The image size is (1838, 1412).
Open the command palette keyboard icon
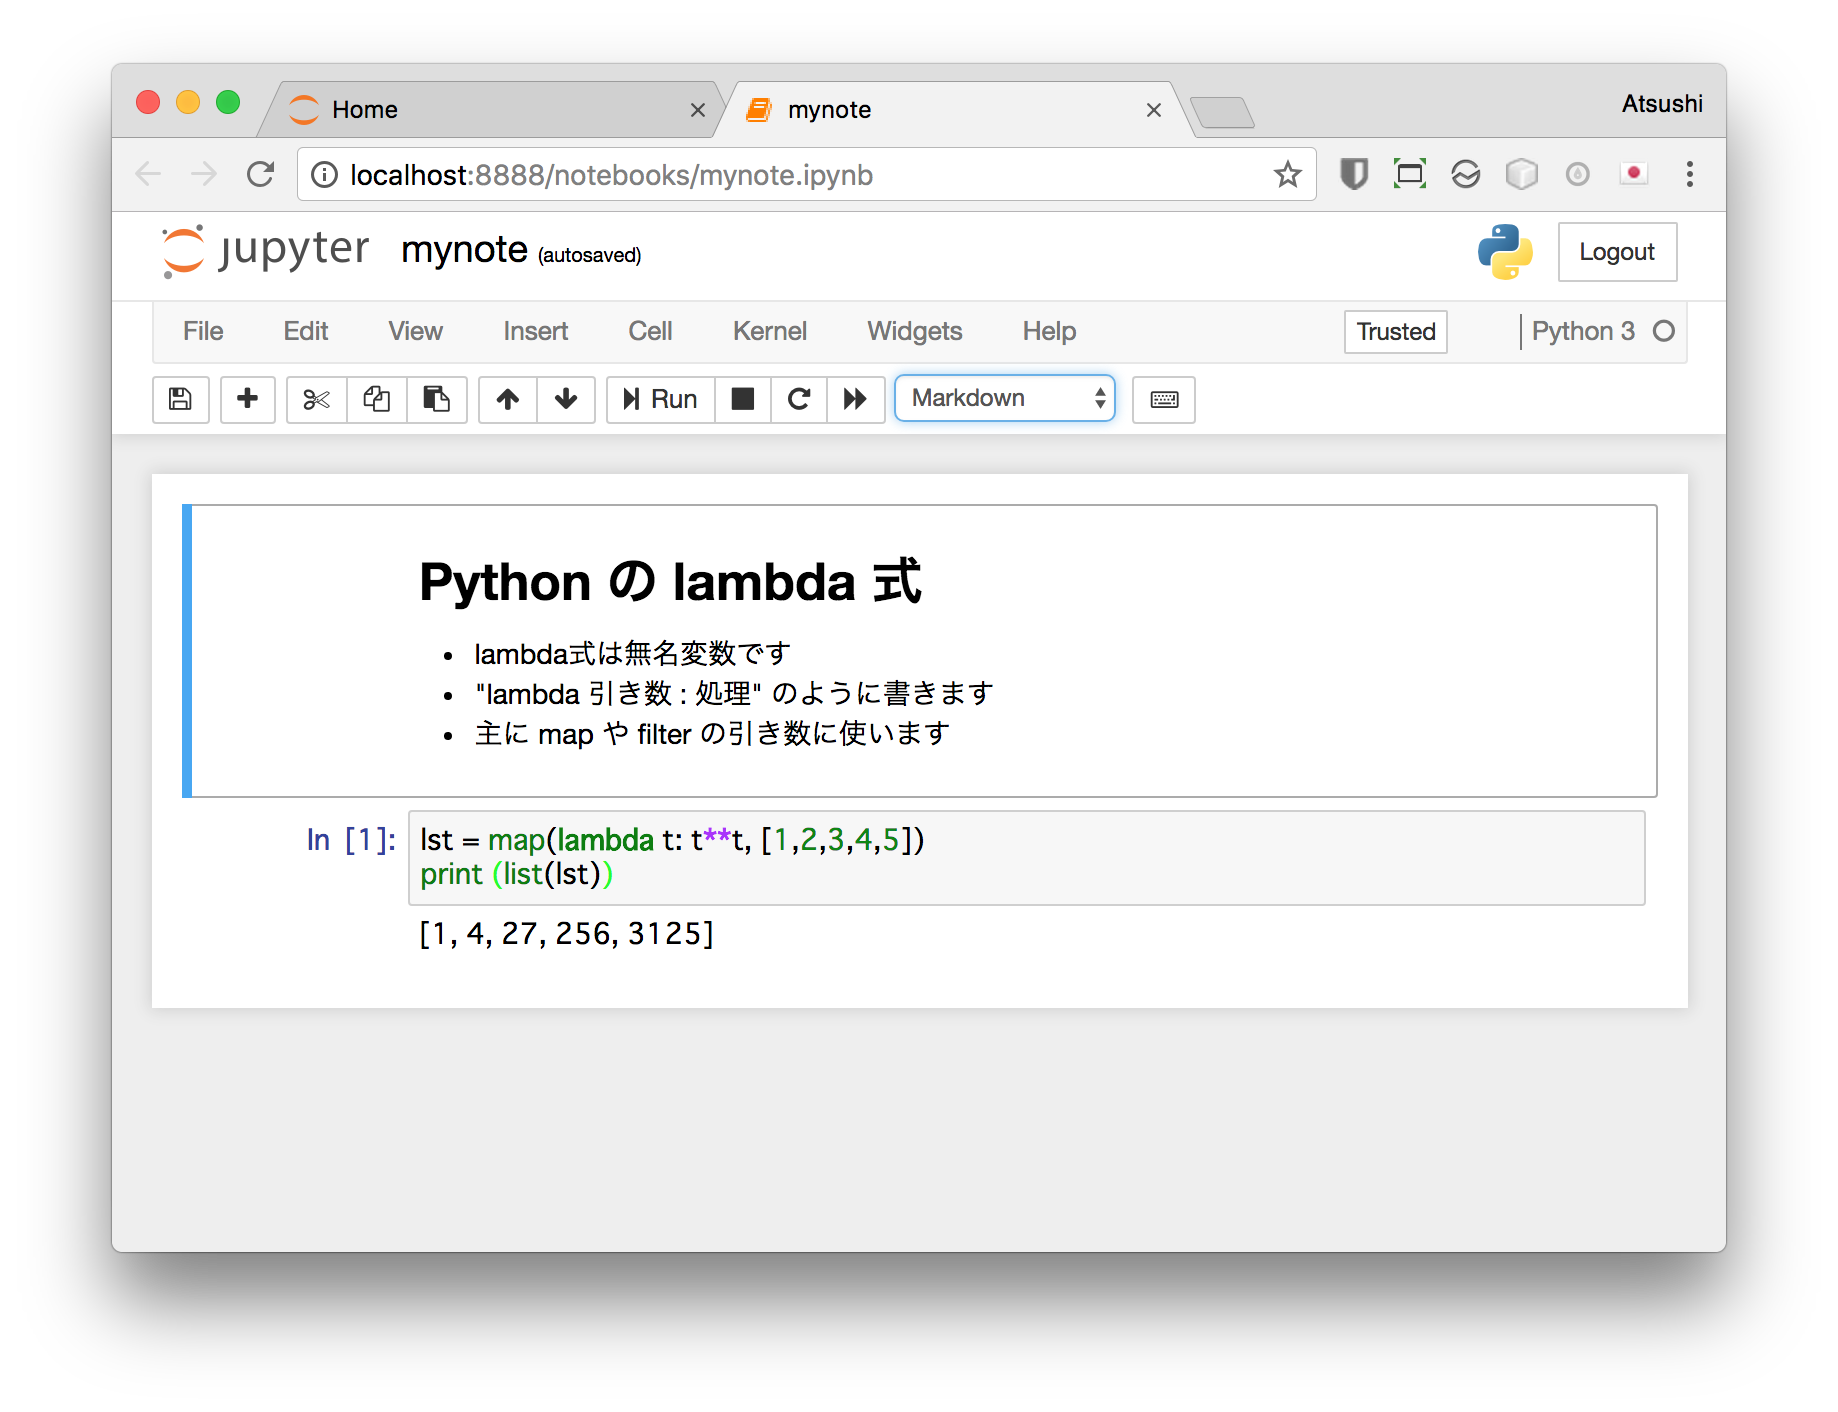click(x=1163, y=399)
